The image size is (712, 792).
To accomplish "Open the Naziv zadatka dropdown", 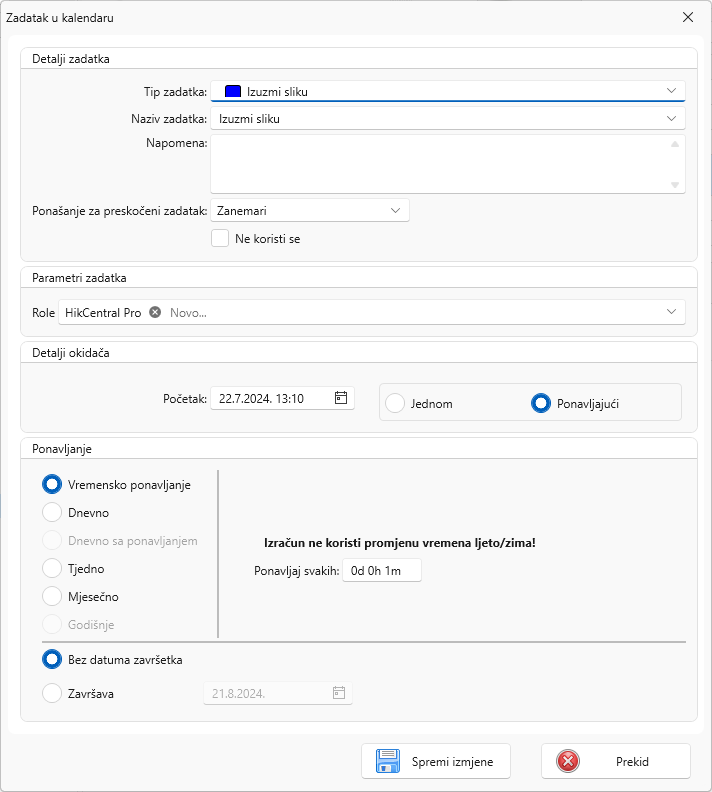I will tap(672, 119).
